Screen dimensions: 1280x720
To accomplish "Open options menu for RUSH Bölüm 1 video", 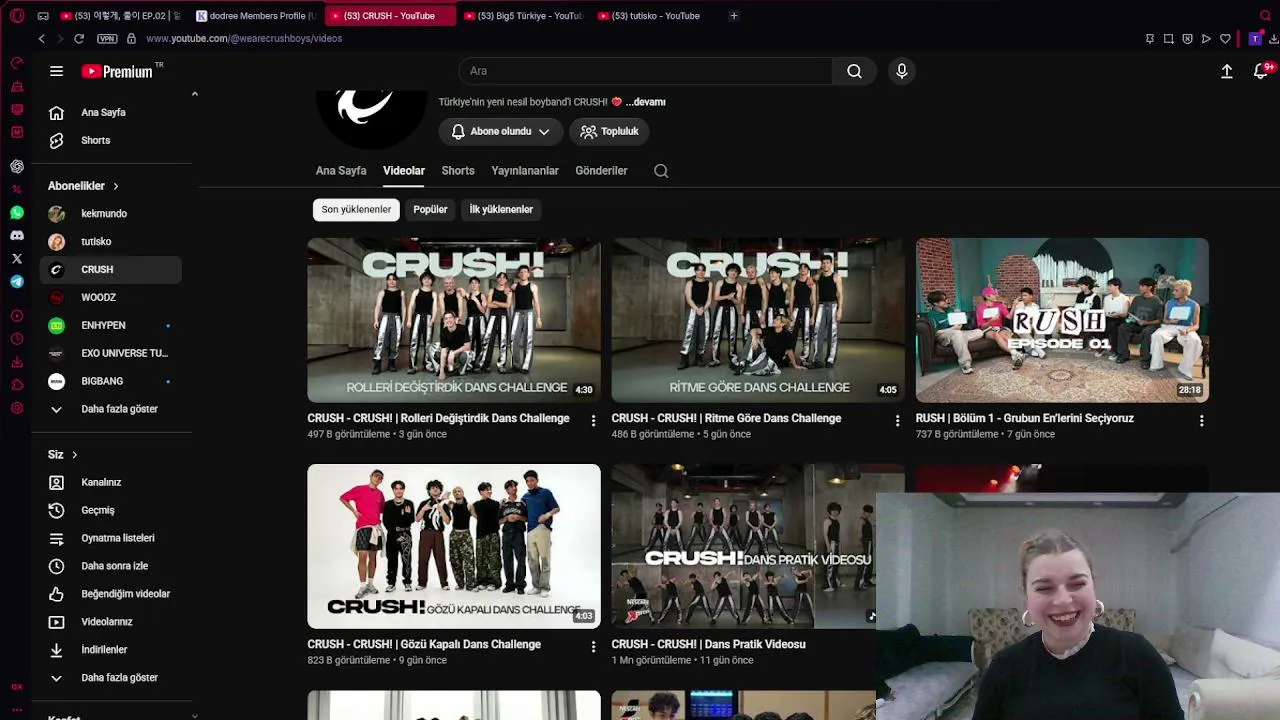I will (x=1201, y=421).
